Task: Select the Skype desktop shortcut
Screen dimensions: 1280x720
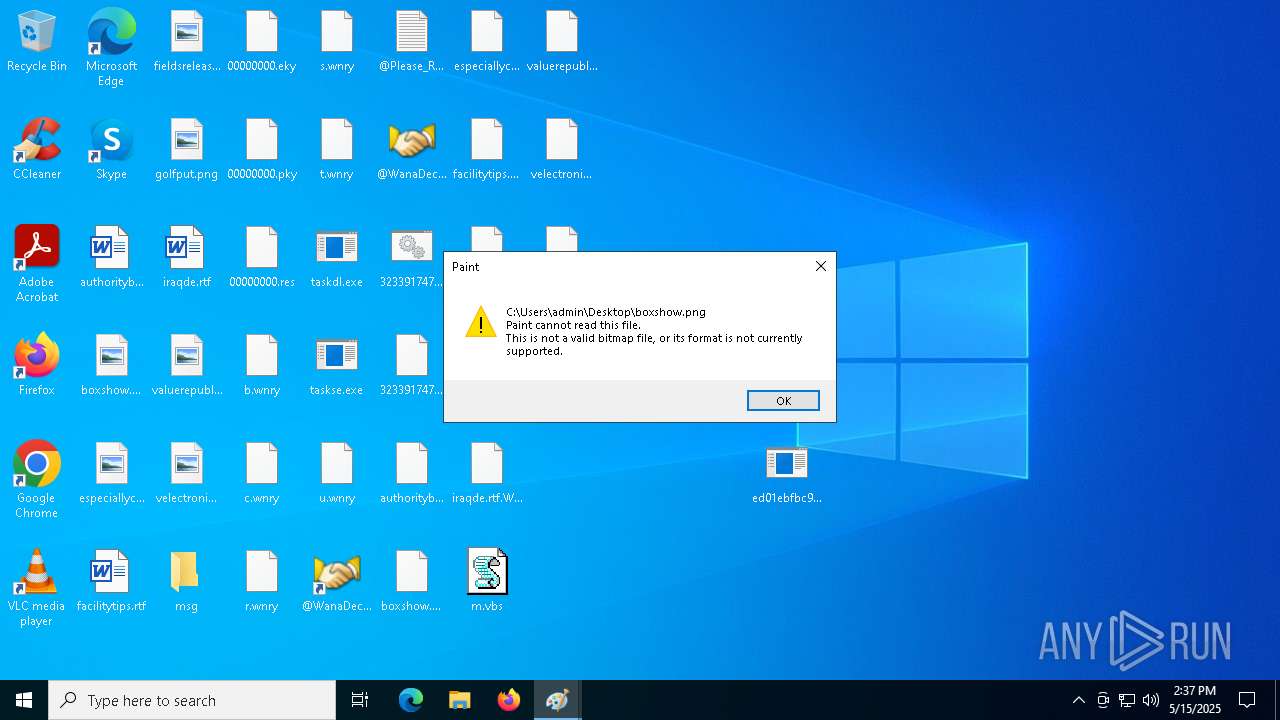Action: (111, 150)
